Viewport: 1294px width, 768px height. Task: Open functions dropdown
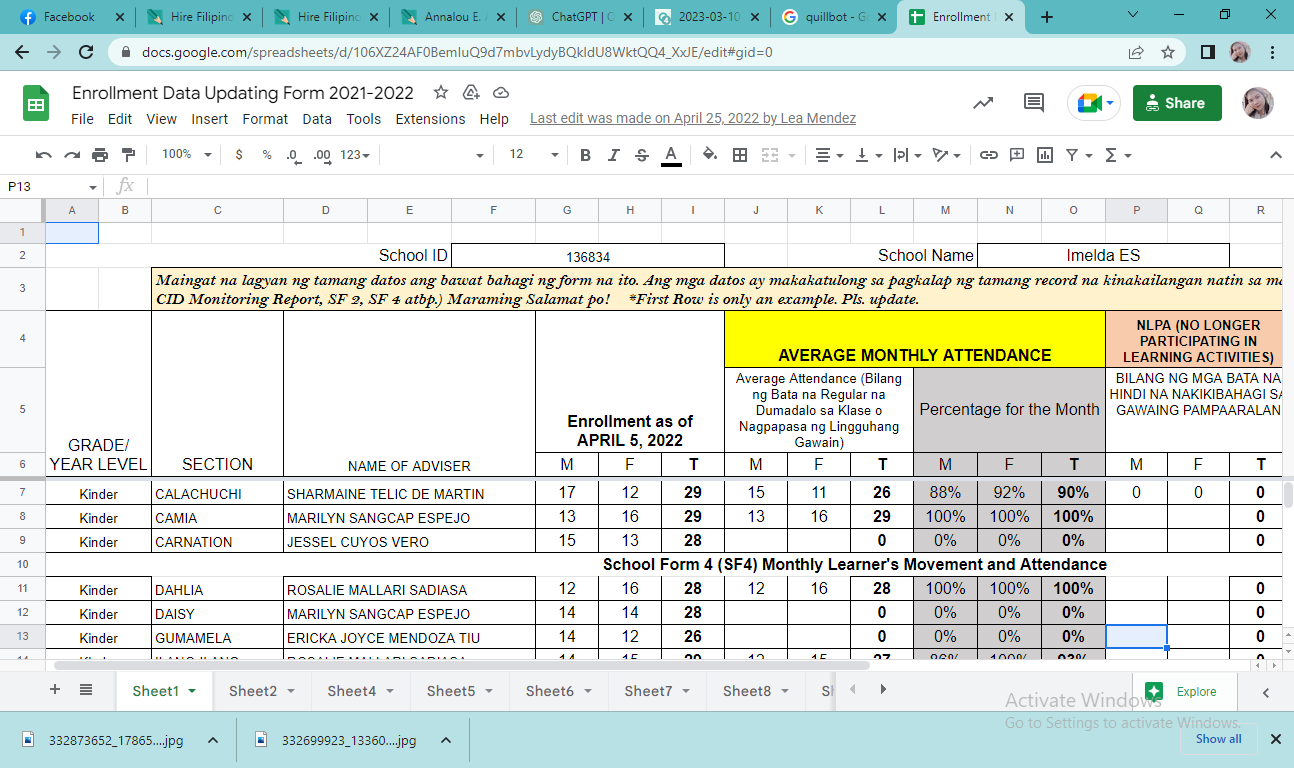(x=1117, y=155)
